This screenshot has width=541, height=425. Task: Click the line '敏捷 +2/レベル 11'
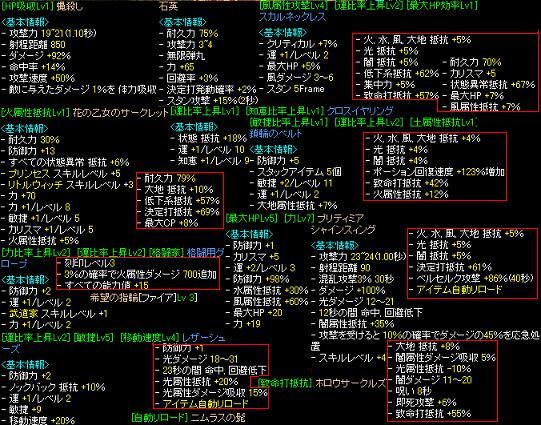point(295,183)
